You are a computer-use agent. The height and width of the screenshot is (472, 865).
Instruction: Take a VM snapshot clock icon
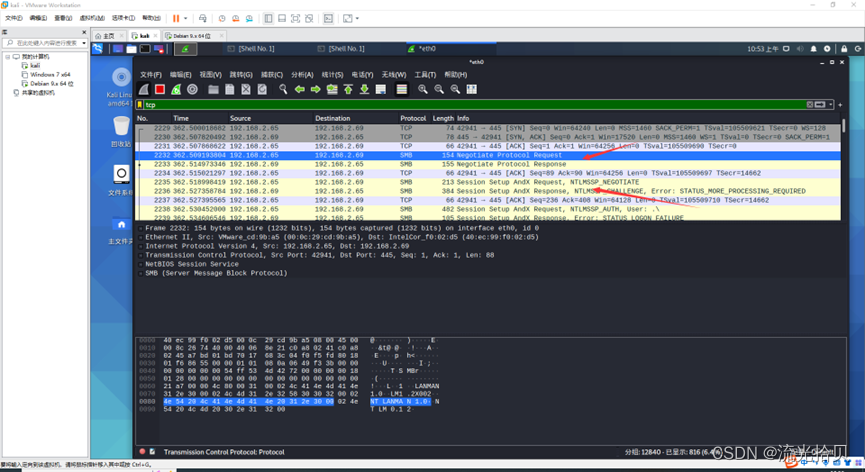(222, 18)
